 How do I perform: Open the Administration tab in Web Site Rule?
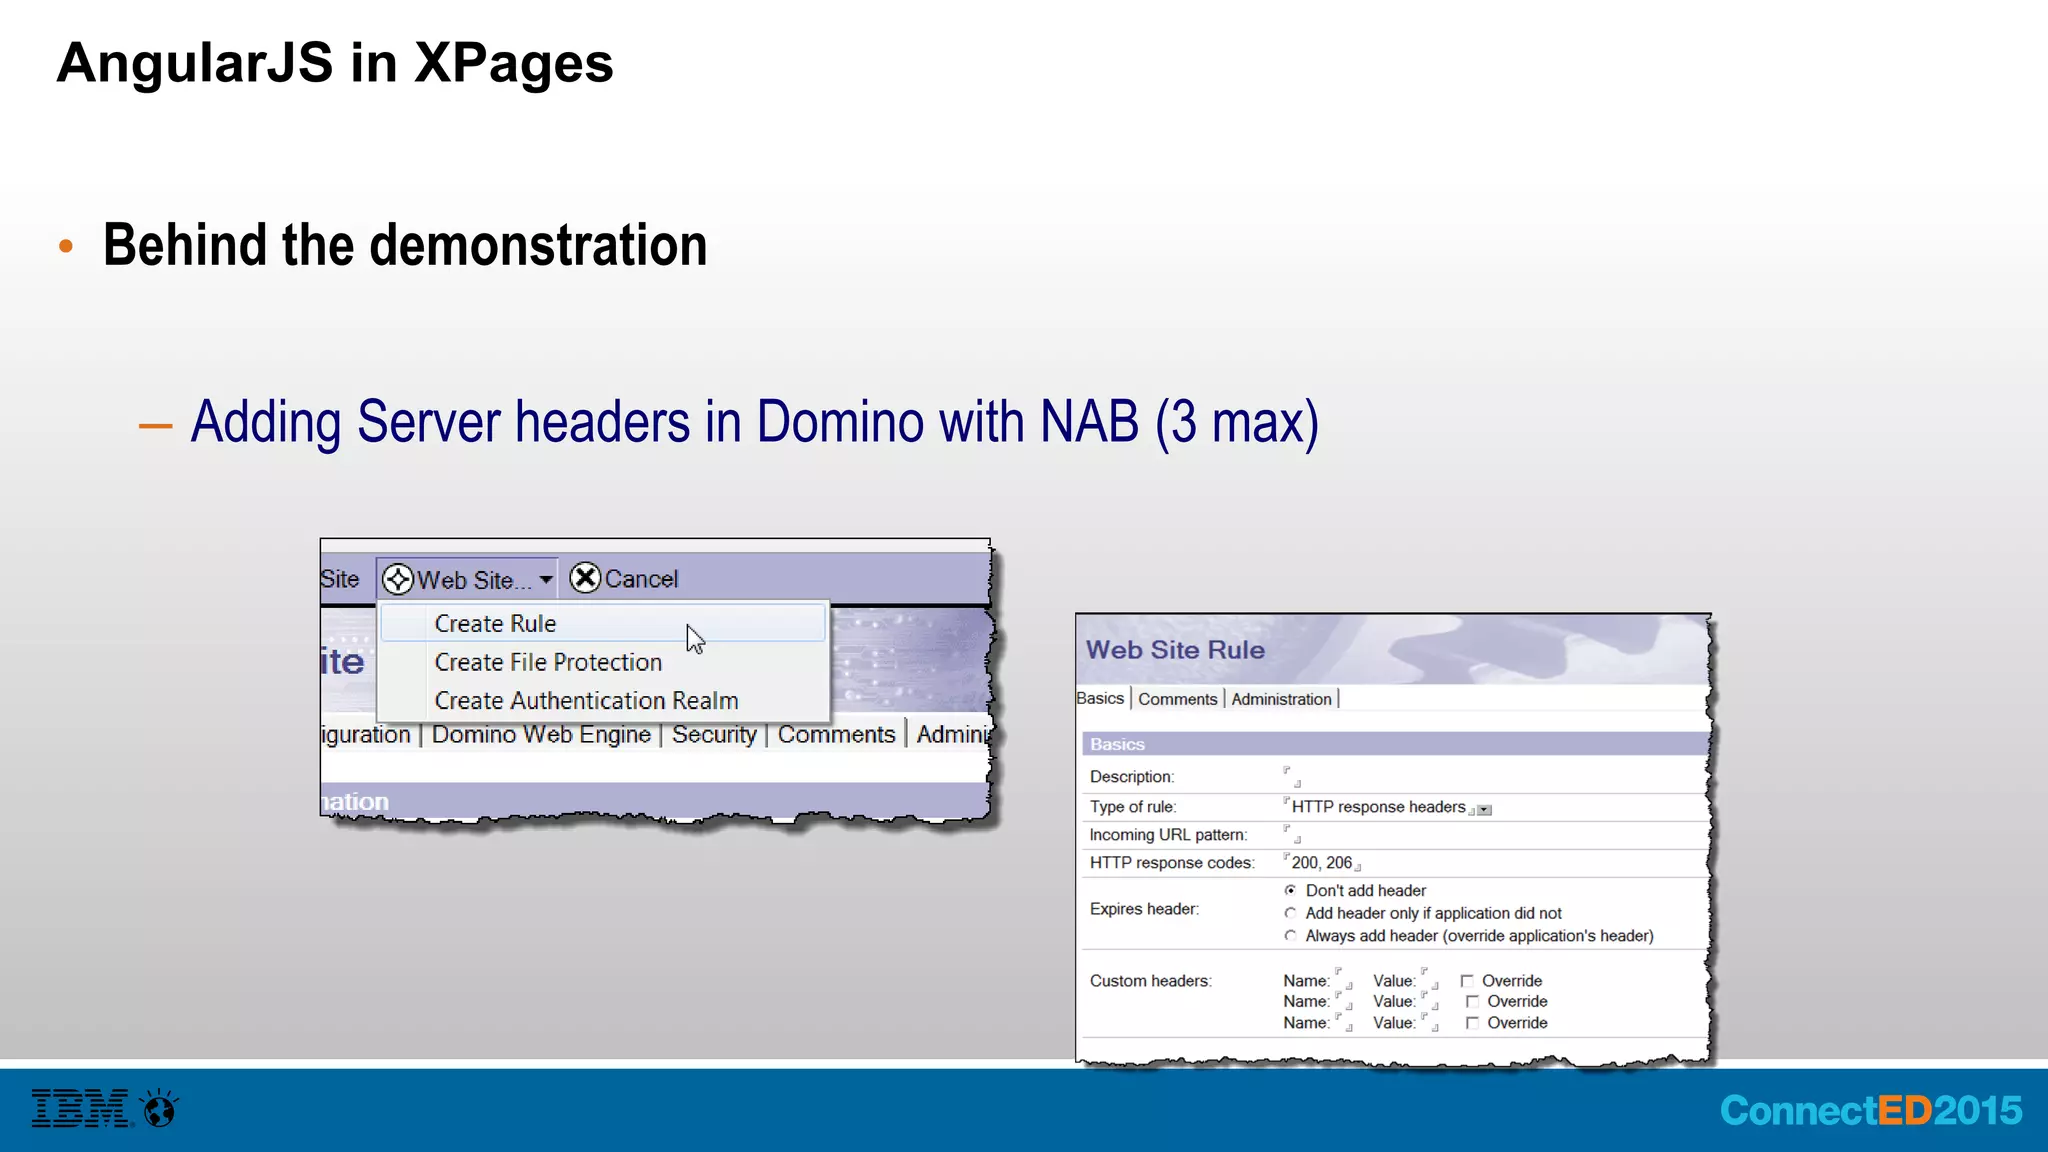(x=1281, y=699)
